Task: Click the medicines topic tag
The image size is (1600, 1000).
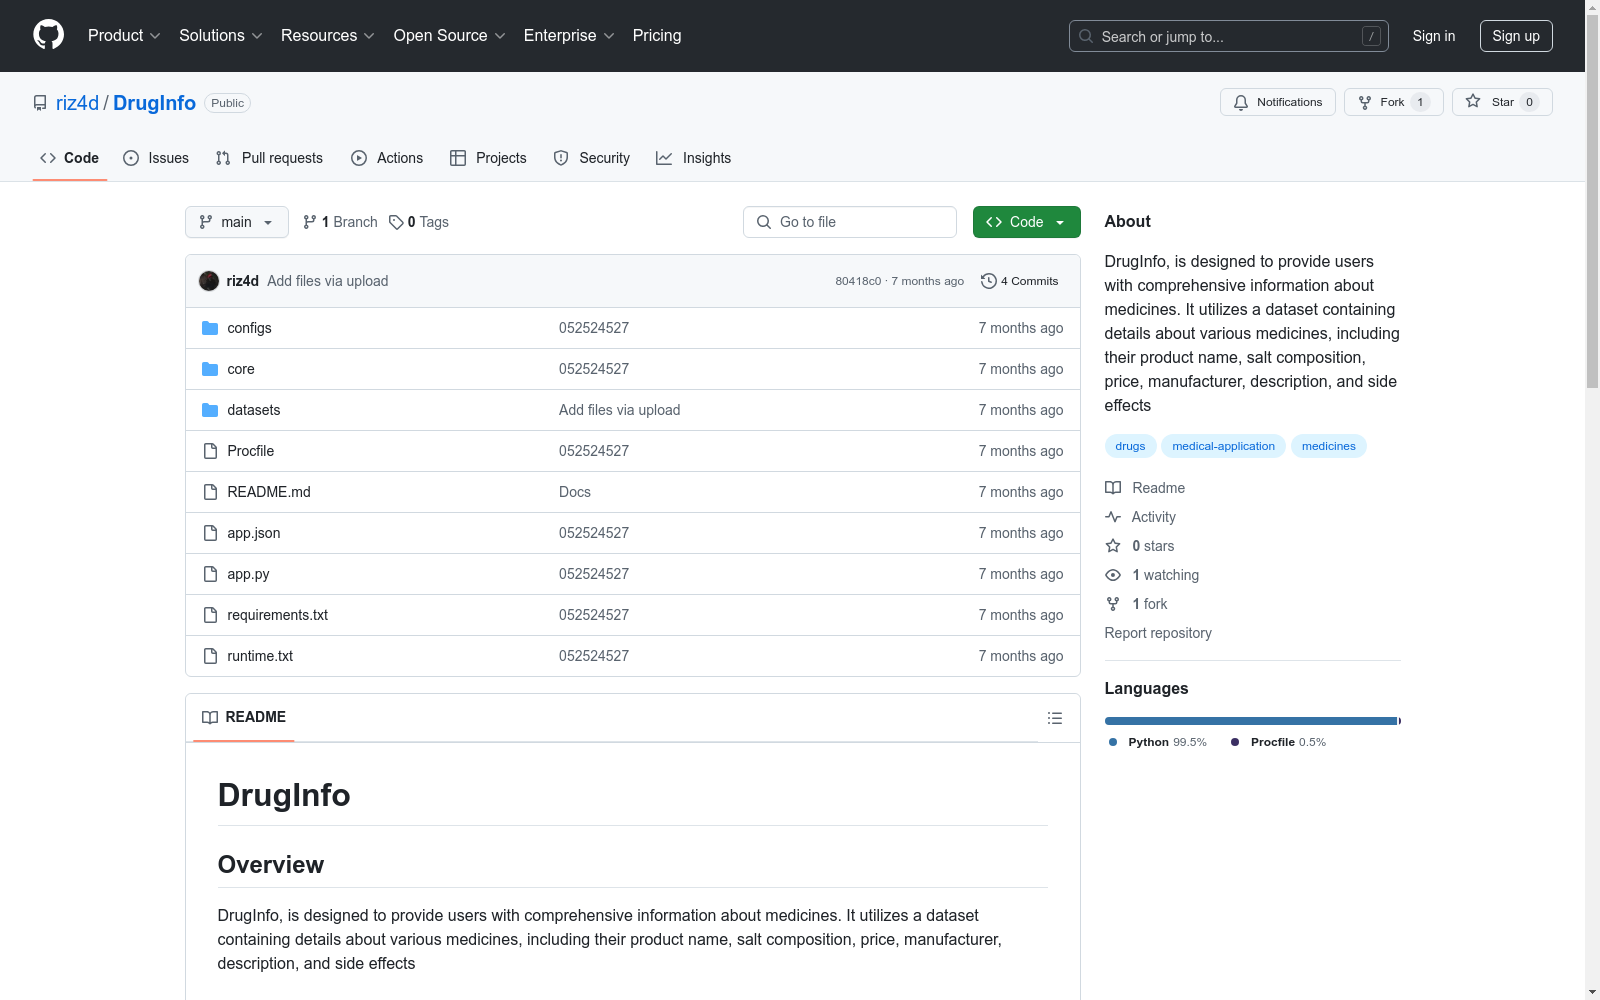Action: click(1329, 446)
